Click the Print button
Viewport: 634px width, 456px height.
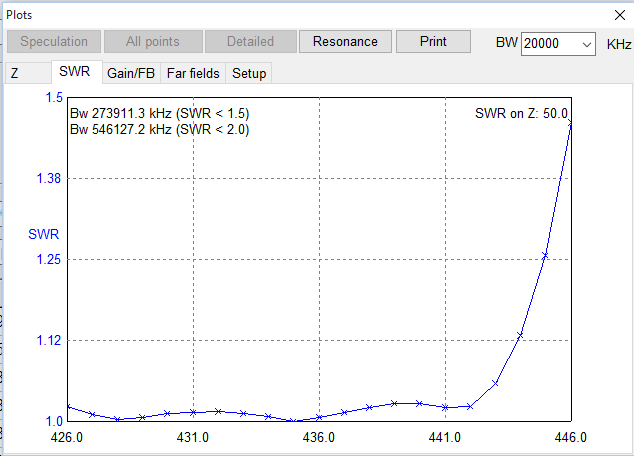(x=433, y=42)
